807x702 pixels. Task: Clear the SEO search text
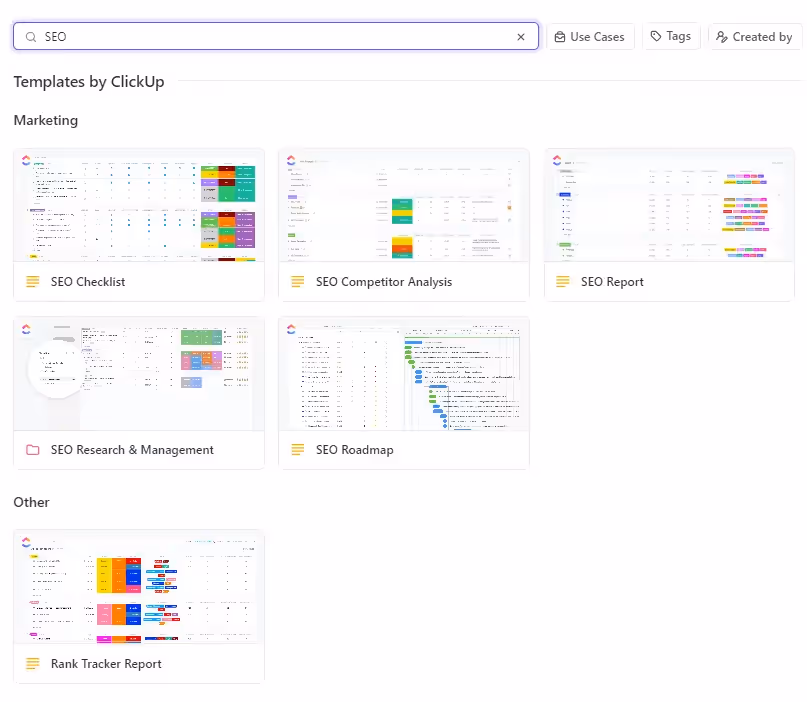click(x=520, y=37)
